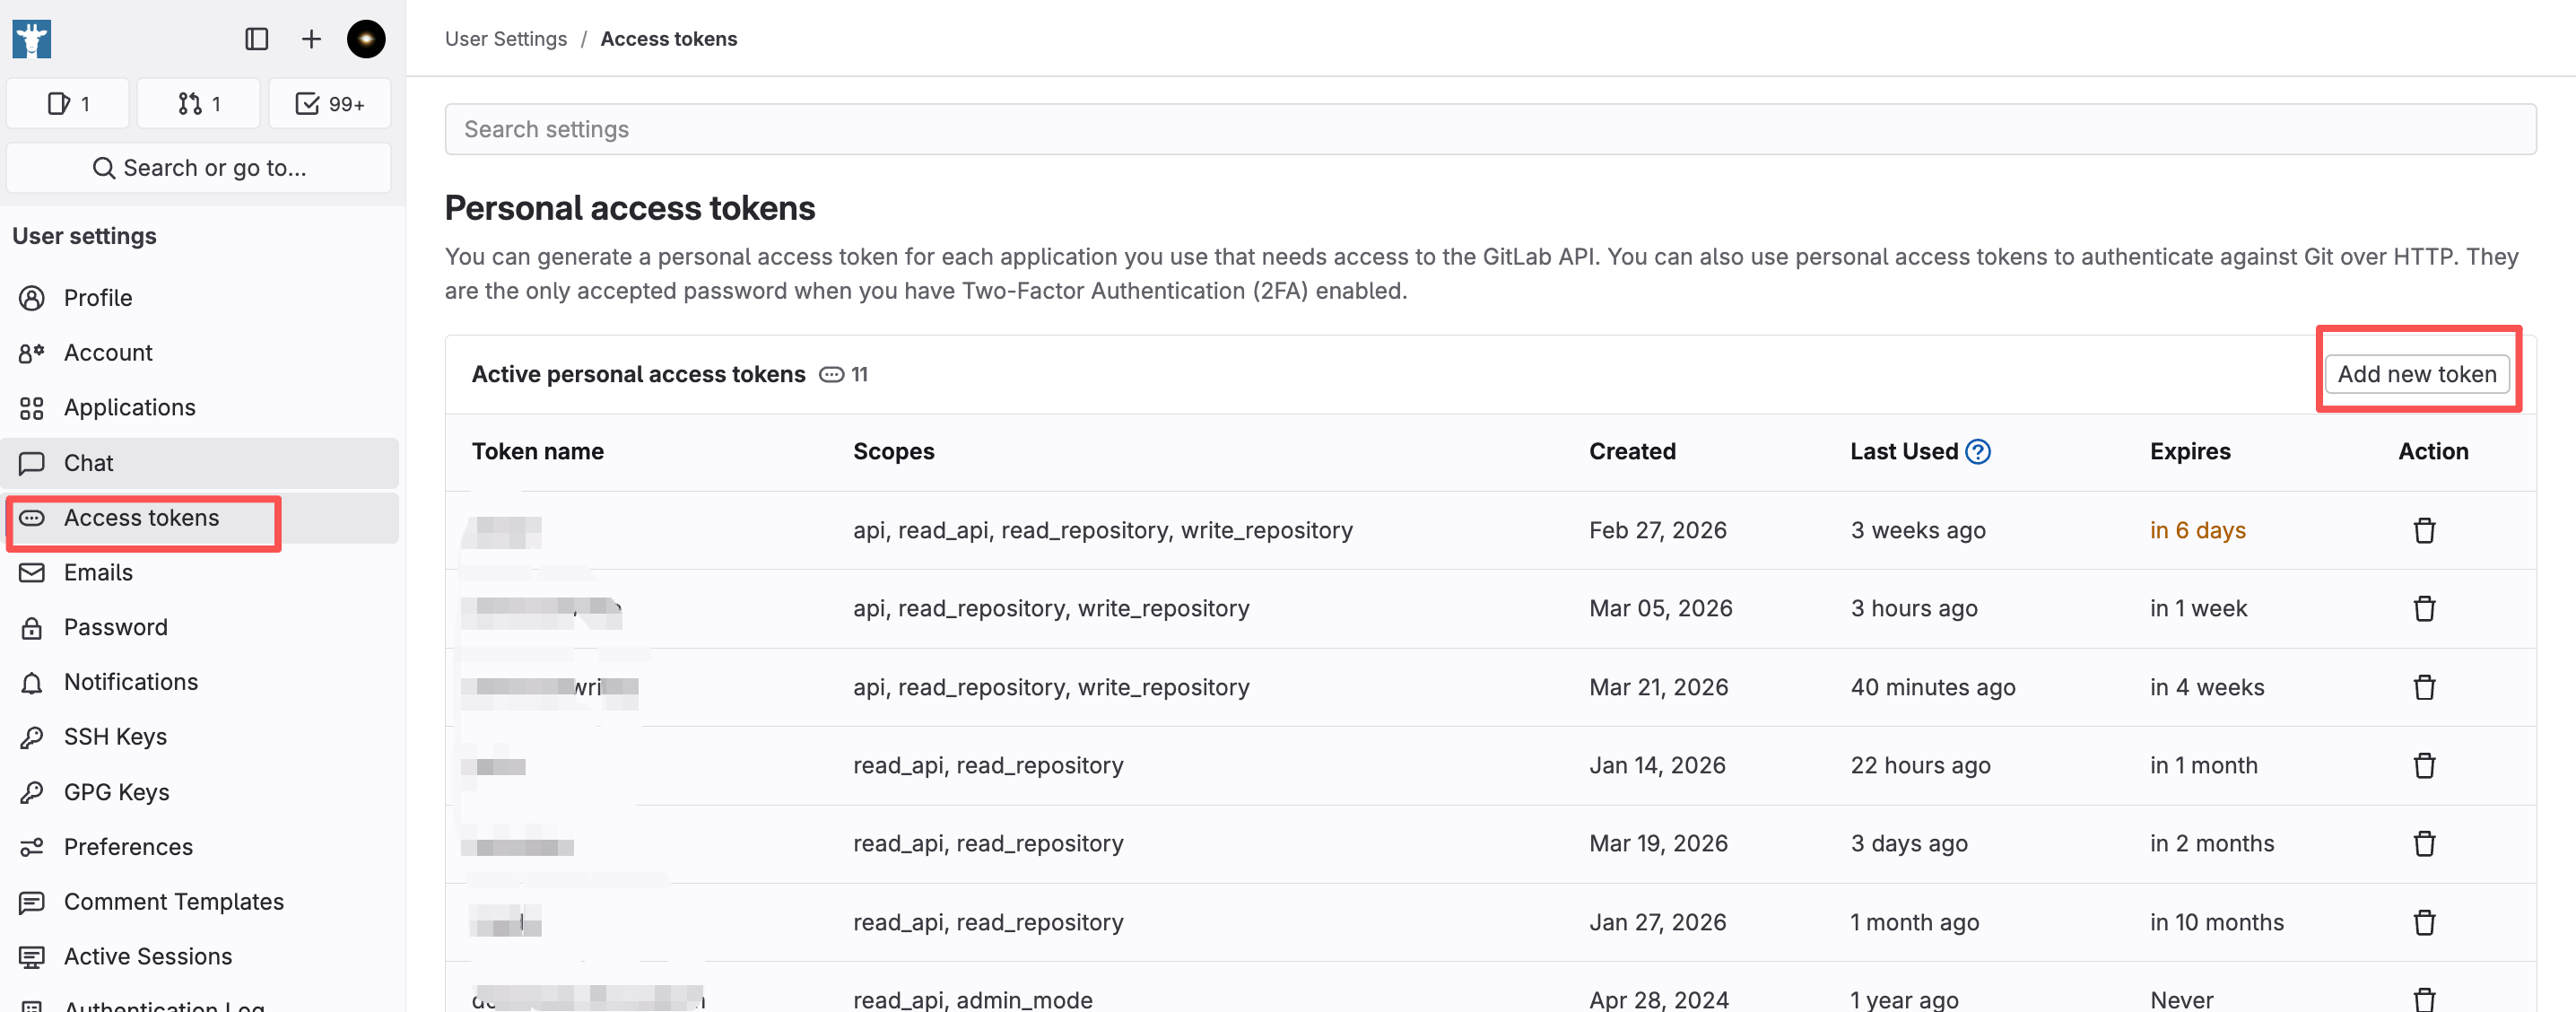This screenshot has height=1012, width=2576.
Task: Click Search or go to button
Action: 199,168
